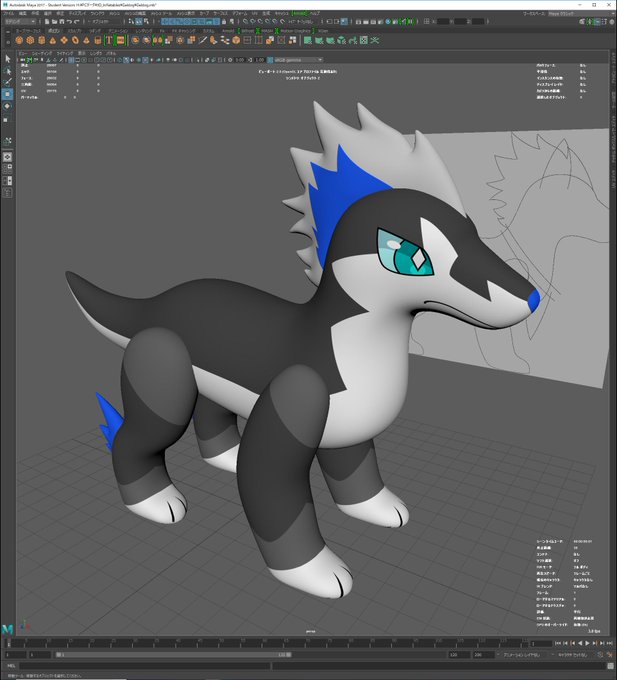Open the Arnold menu in menu bar

click(299, 13)
